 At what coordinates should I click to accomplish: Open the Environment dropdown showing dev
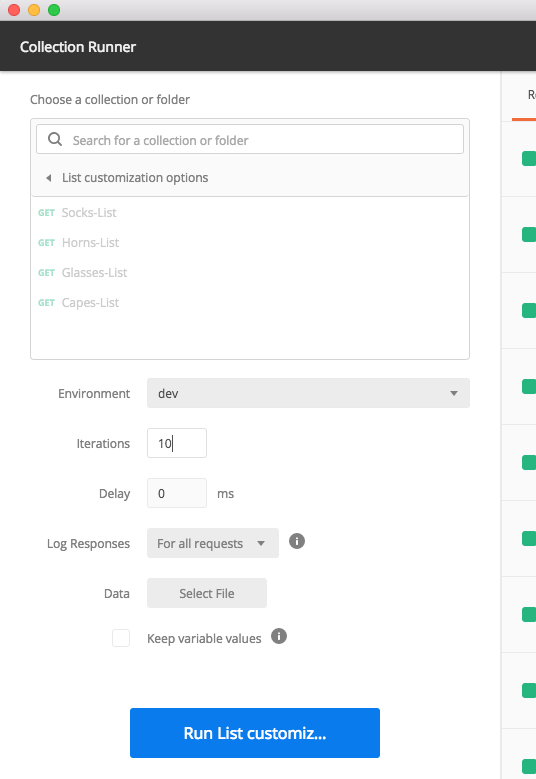click(308, 393)
